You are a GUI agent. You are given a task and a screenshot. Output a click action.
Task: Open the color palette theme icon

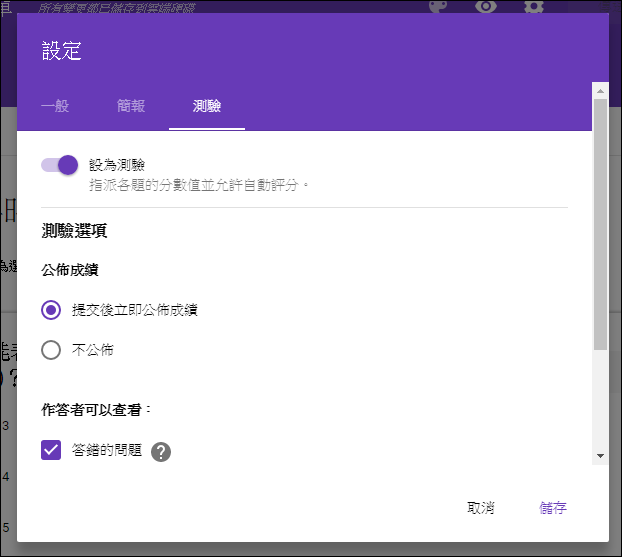(x=438, y=6)
